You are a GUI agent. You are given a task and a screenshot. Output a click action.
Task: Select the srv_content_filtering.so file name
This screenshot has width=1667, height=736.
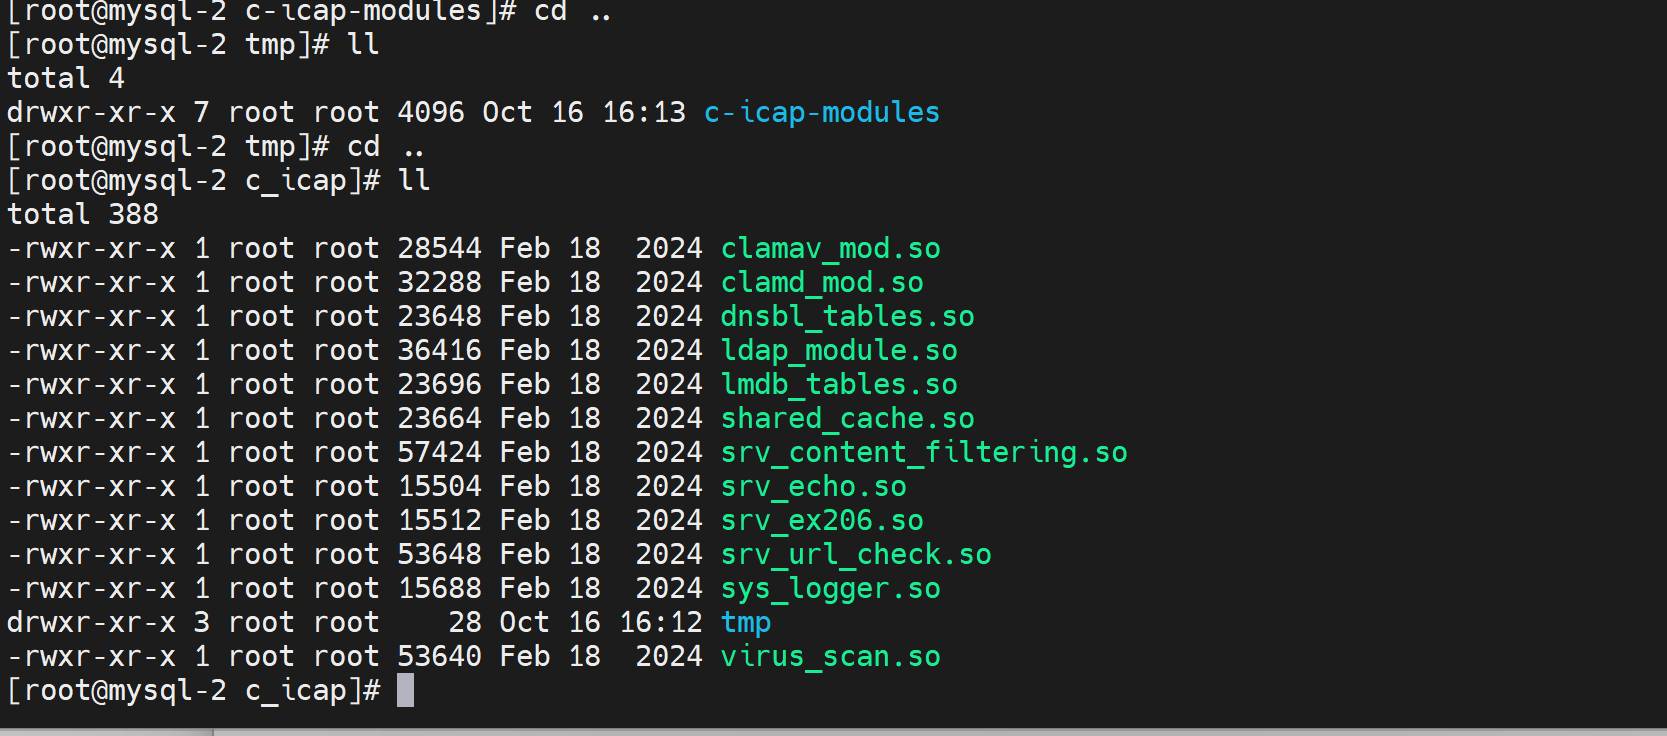[924, 453]
